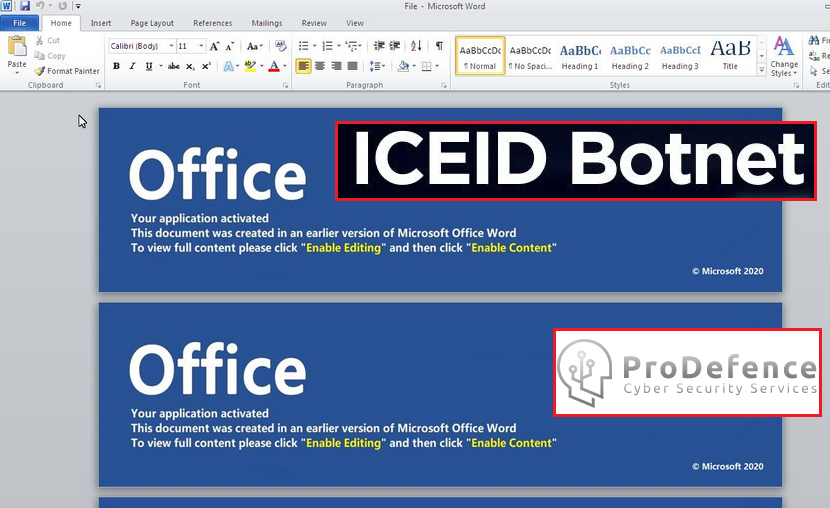
Task: Save the document from Quick Access Toolbar
Action: coord(24,6)
